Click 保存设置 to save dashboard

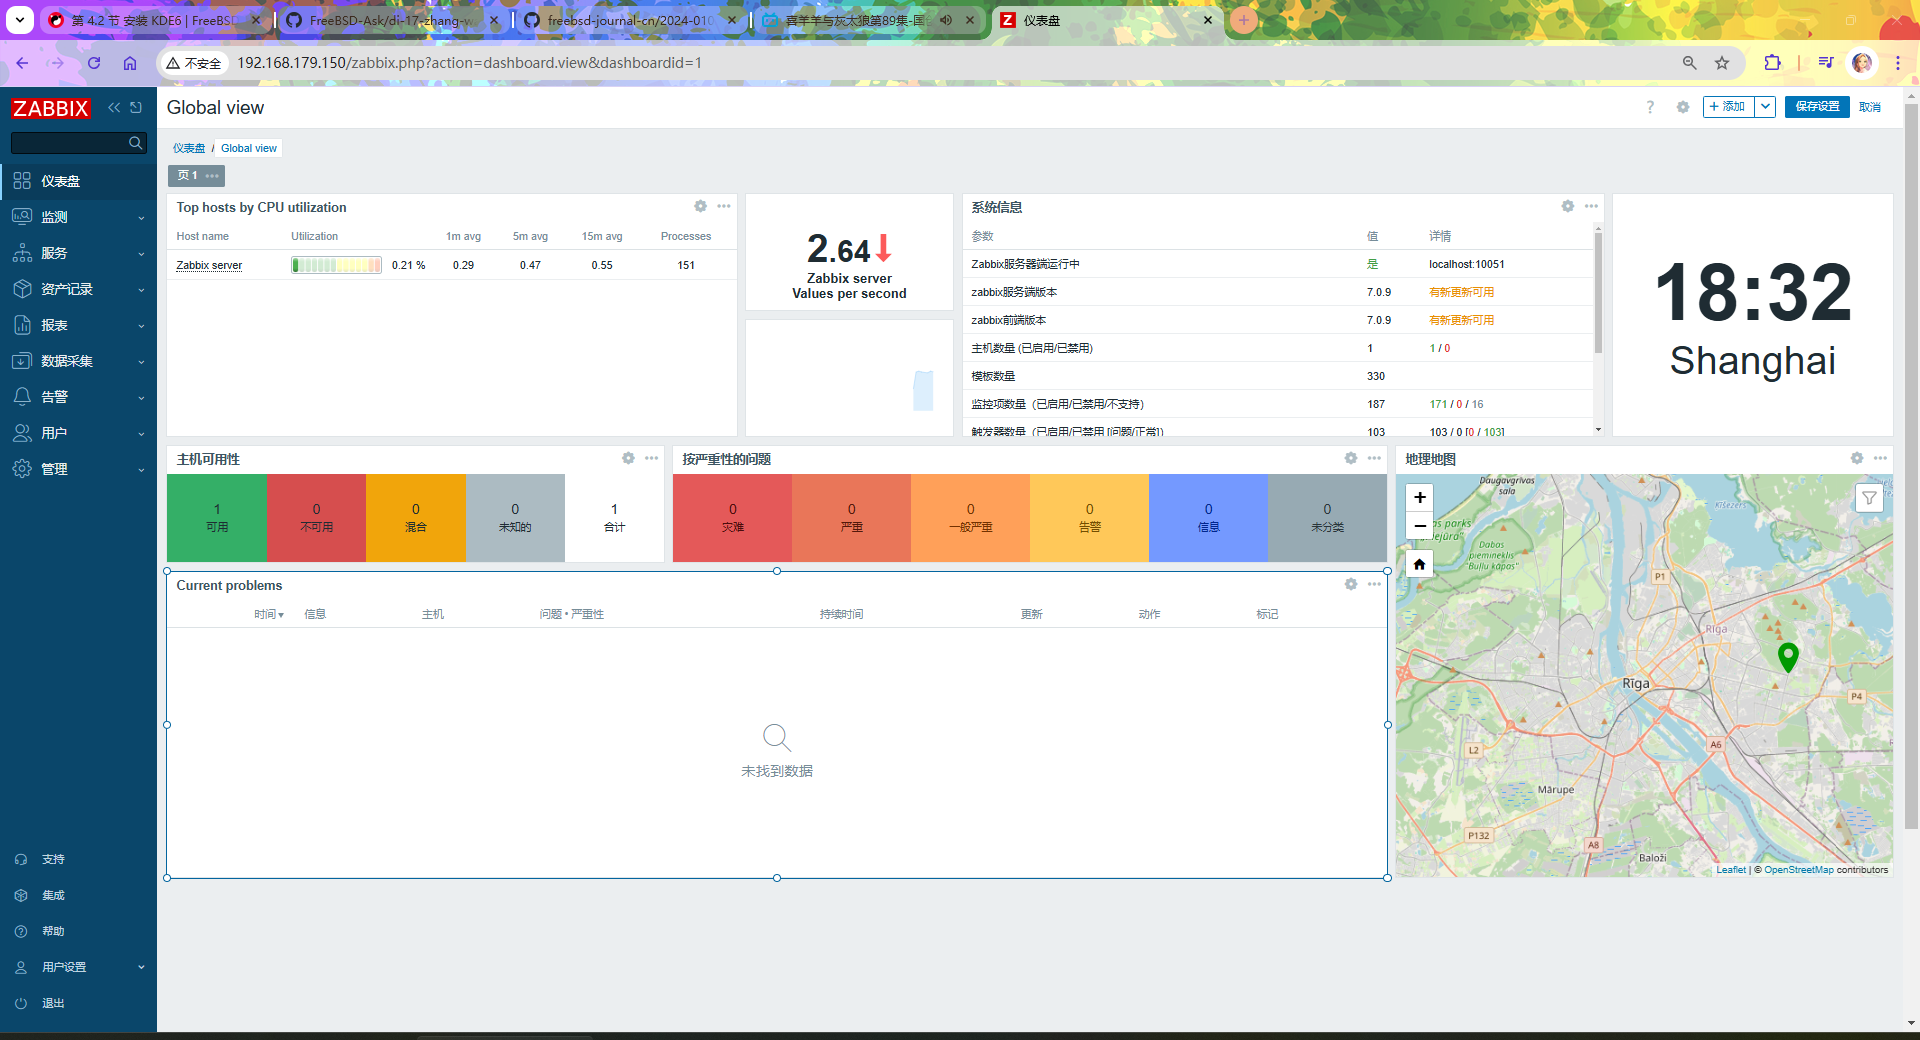[x=1817, y=107]
